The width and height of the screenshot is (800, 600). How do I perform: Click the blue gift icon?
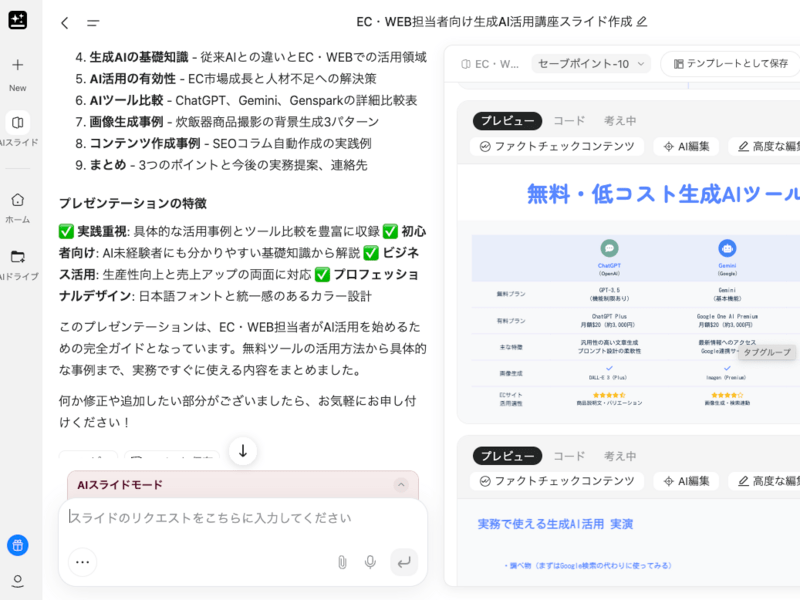pos(18,545)
